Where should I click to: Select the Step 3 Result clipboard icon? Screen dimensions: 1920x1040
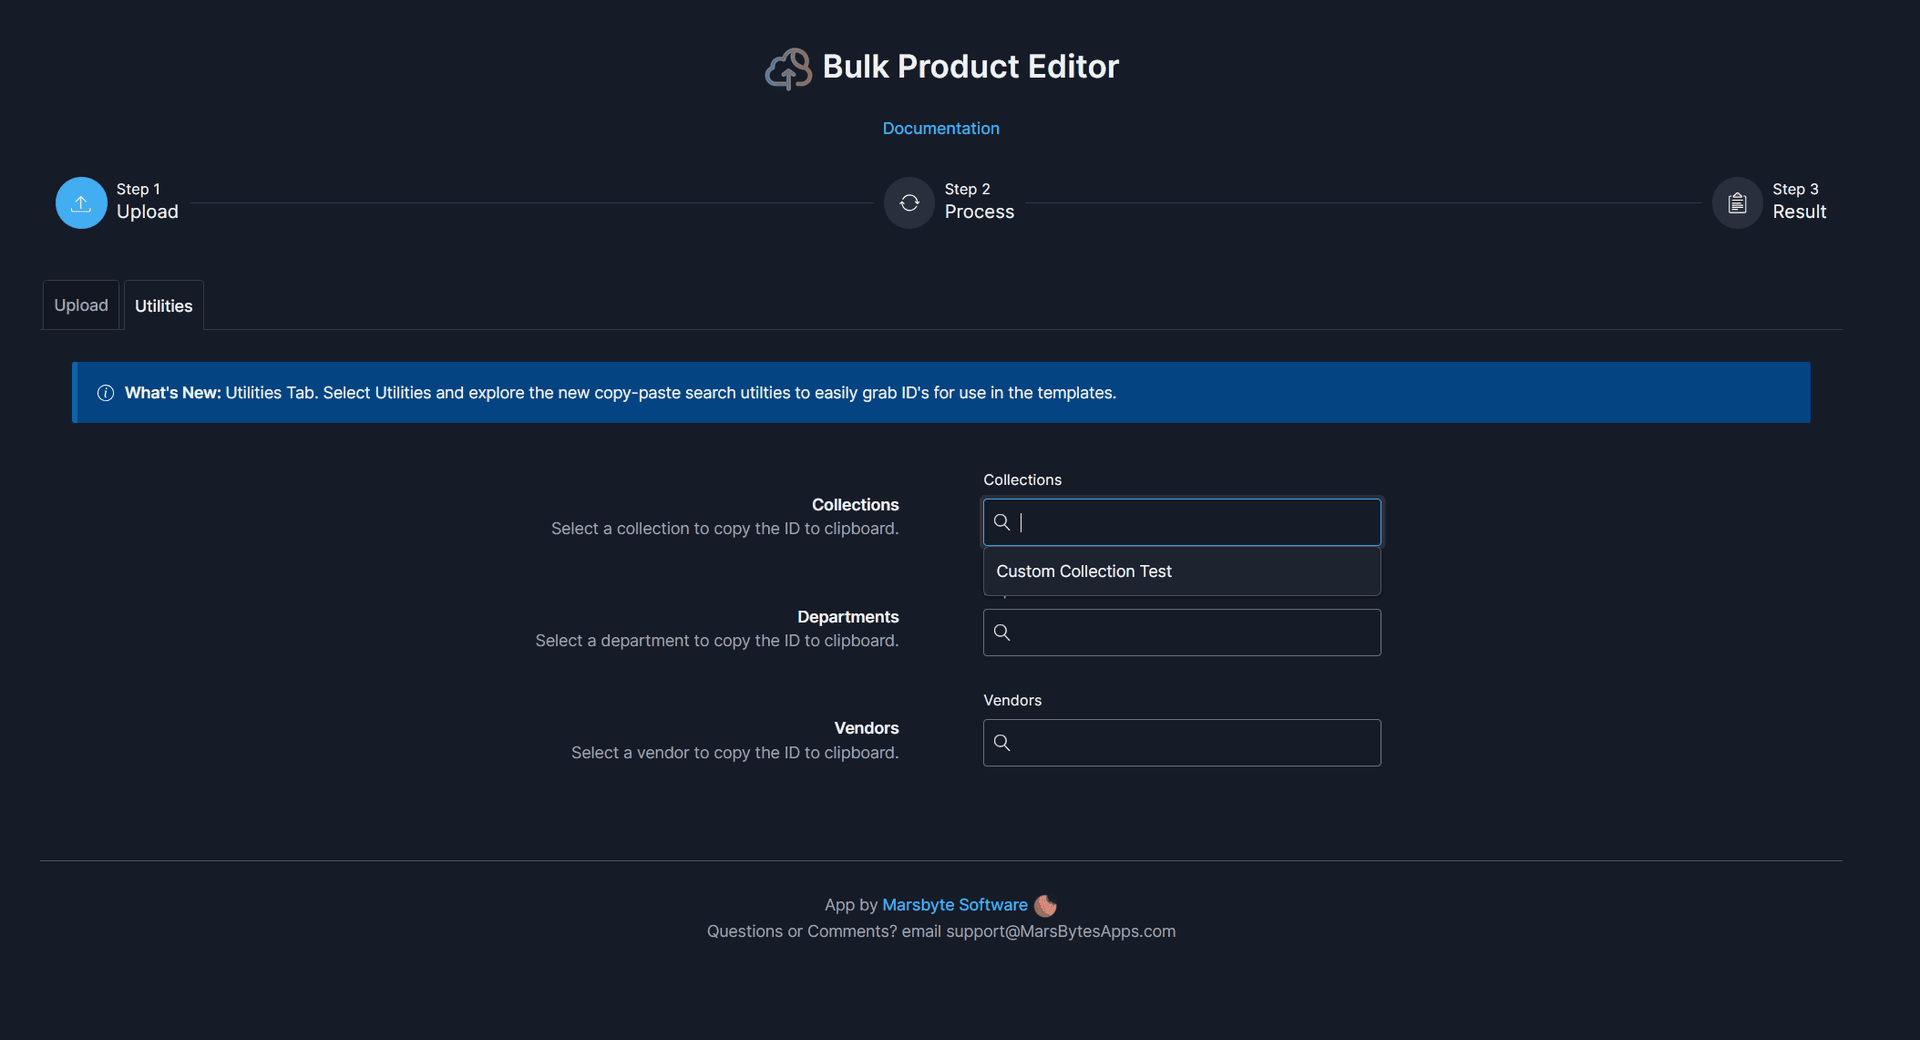click(1737, 202)
